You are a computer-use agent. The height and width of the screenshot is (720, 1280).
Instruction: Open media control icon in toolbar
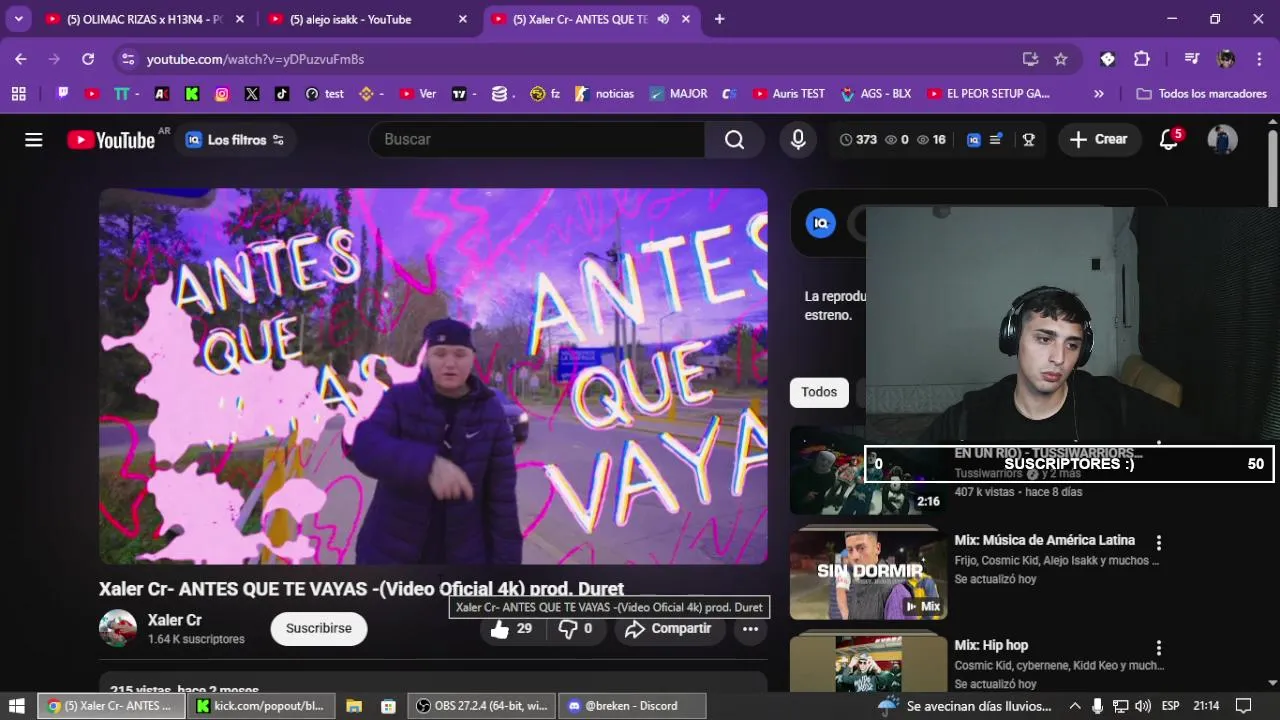pos(1191,59)
